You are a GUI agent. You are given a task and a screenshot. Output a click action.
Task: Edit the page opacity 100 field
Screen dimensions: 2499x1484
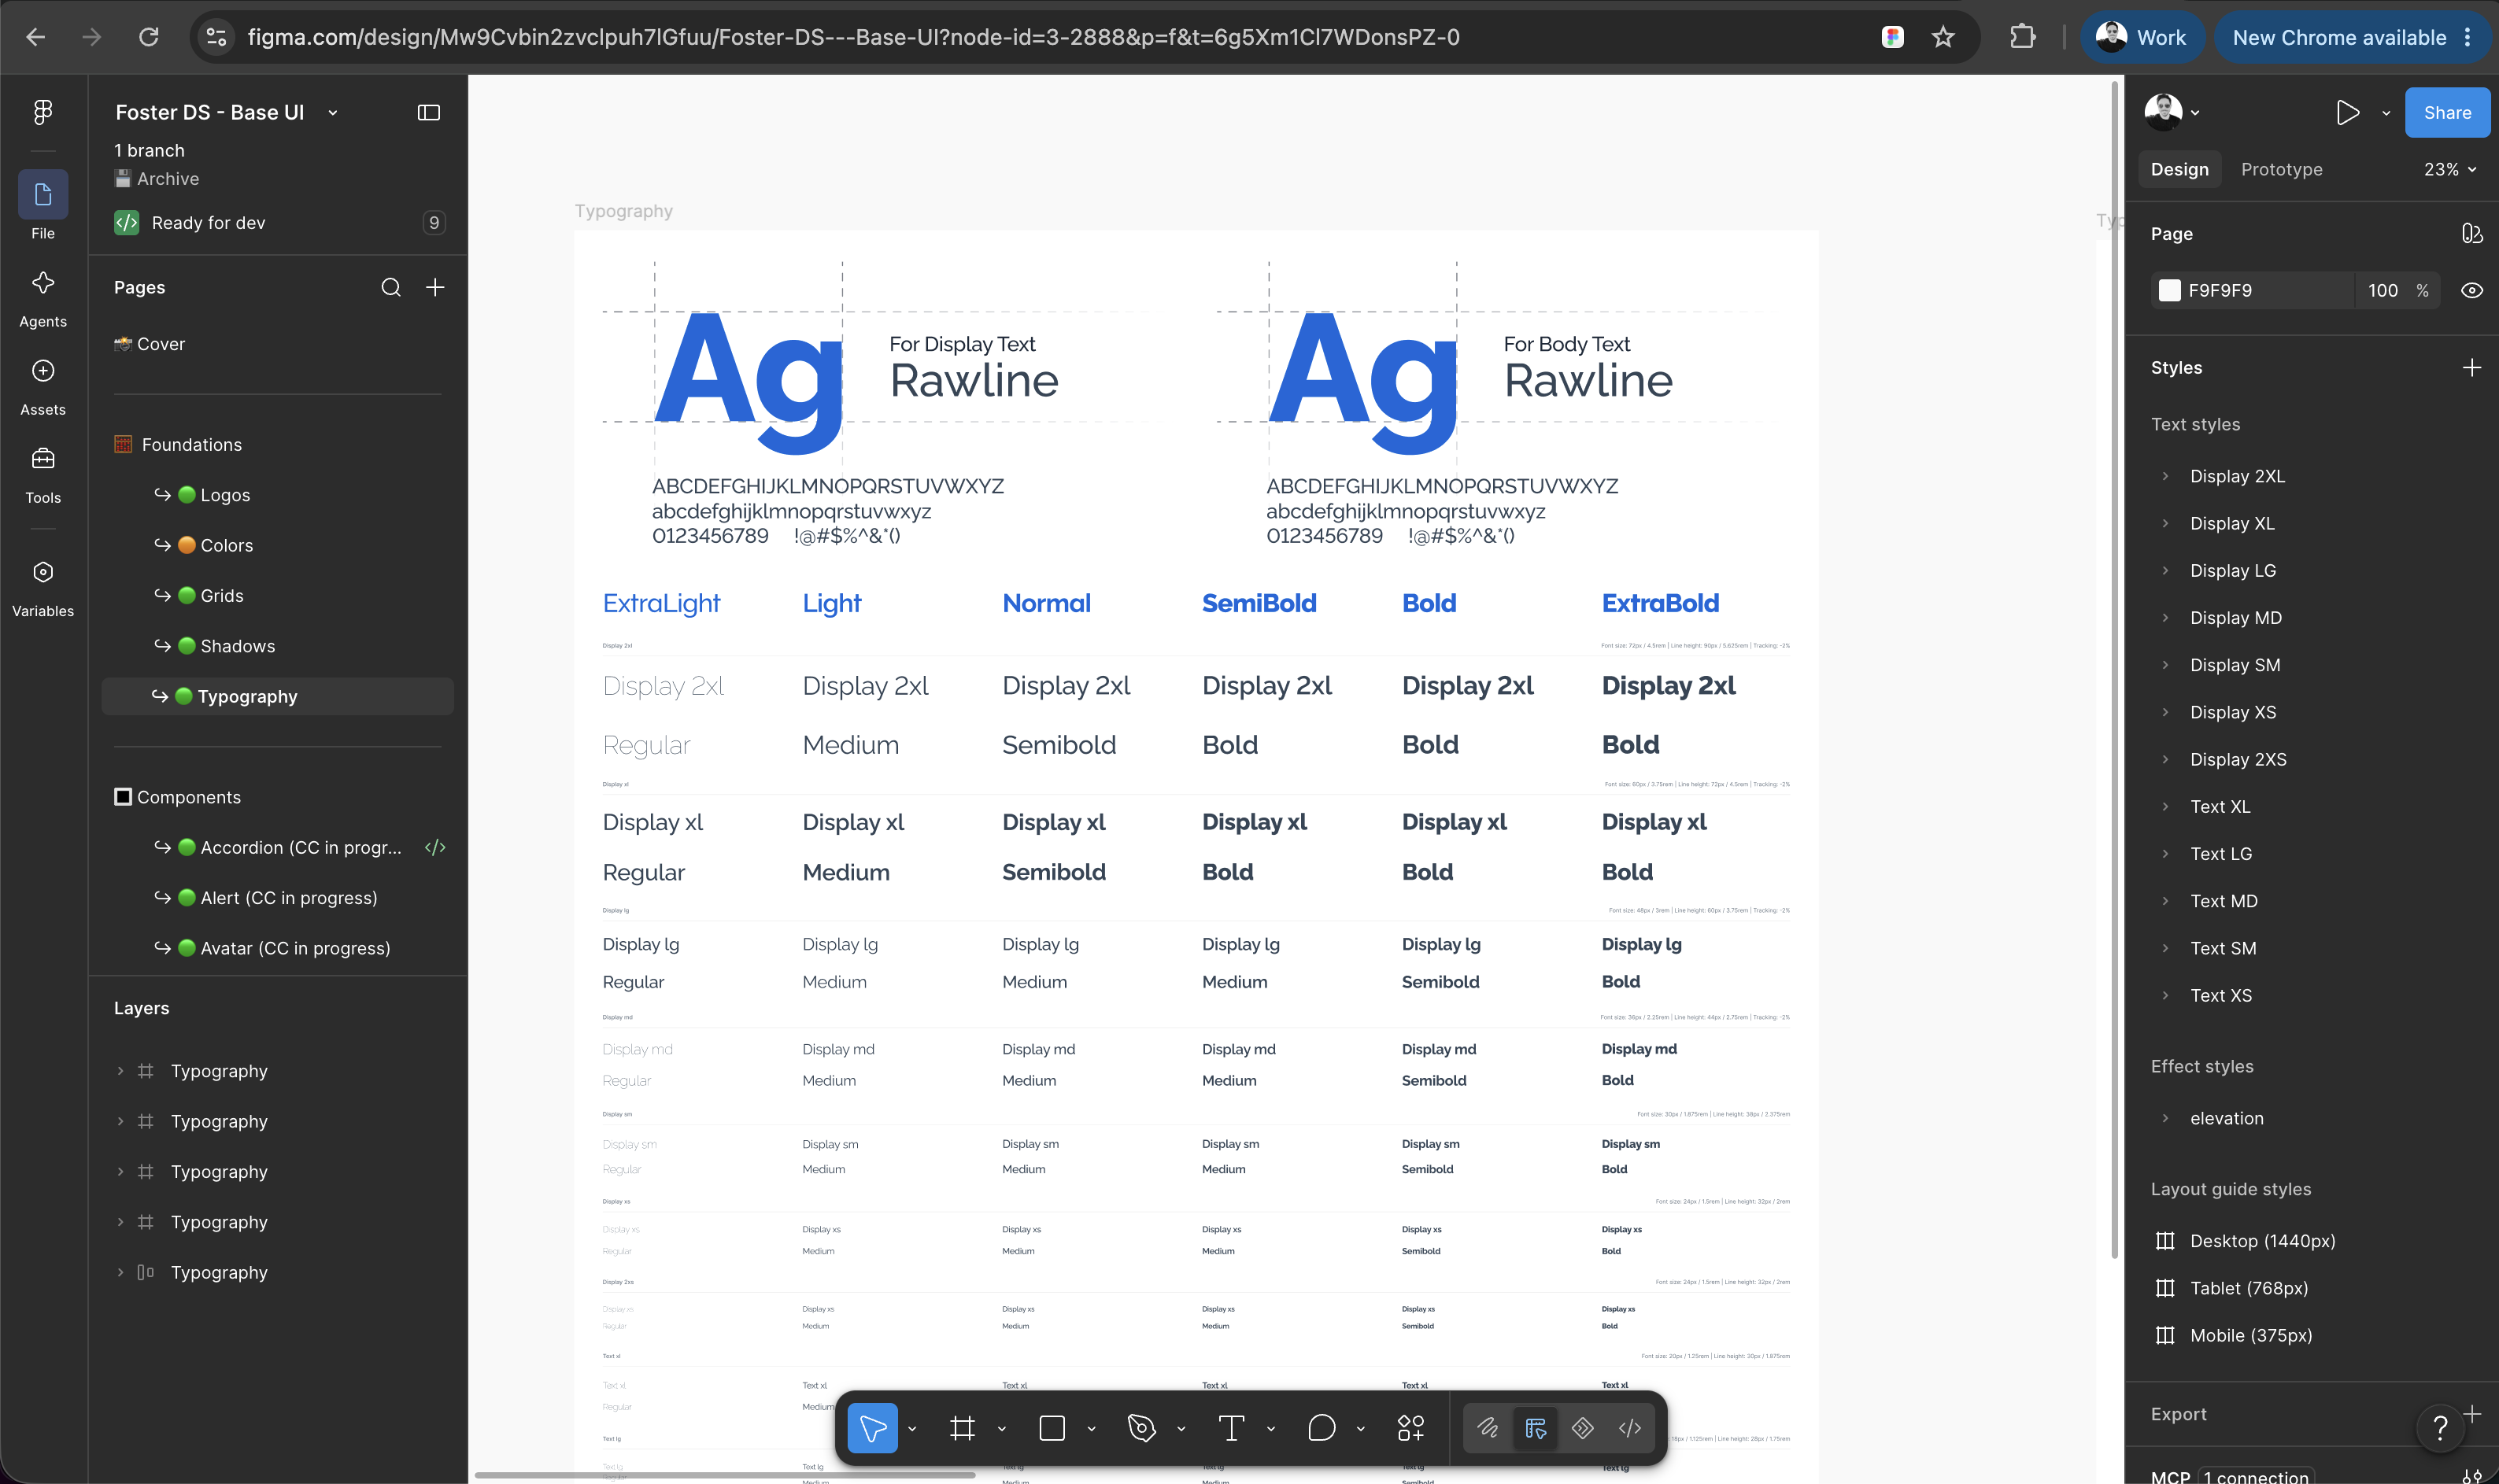[x=2383, y=291]
